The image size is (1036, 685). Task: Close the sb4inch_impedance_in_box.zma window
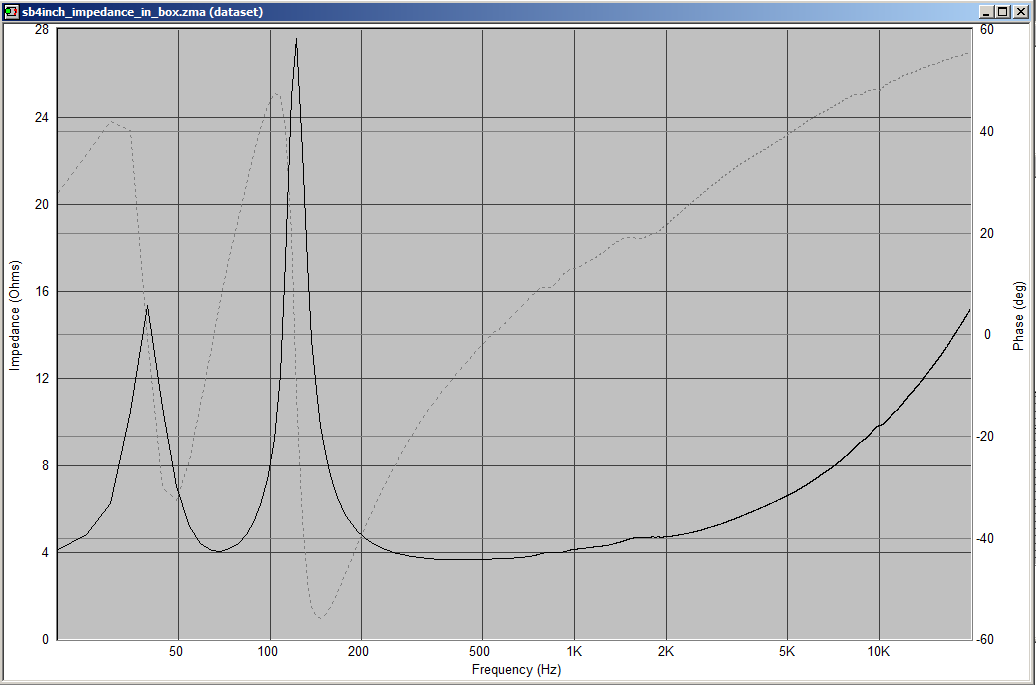pyautogui.click(x=1020, y=12)
